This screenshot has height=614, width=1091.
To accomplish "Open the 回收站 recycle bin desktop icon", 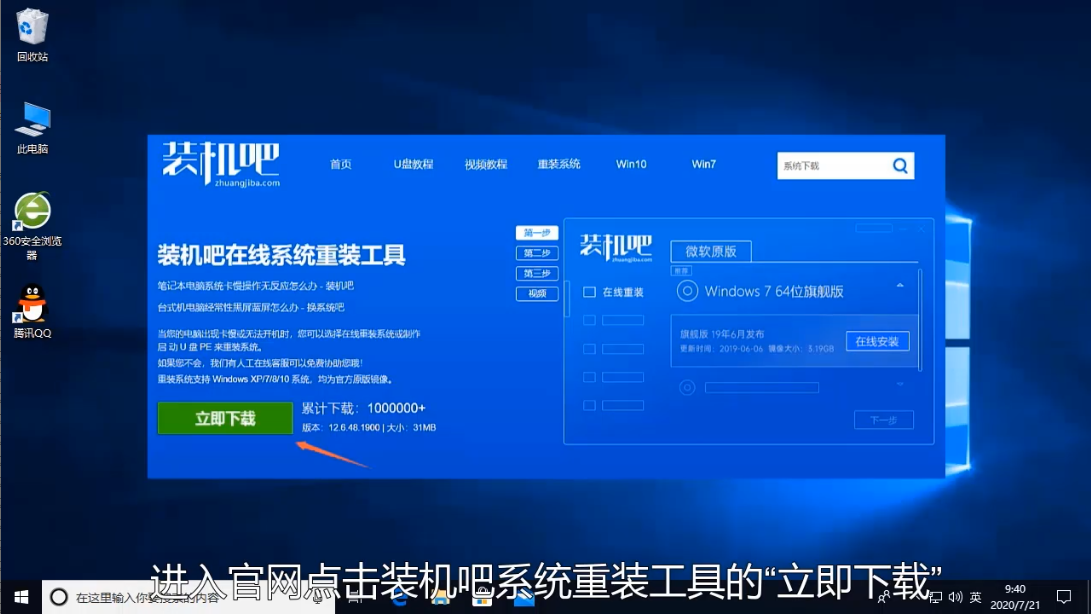I will 32,35.
